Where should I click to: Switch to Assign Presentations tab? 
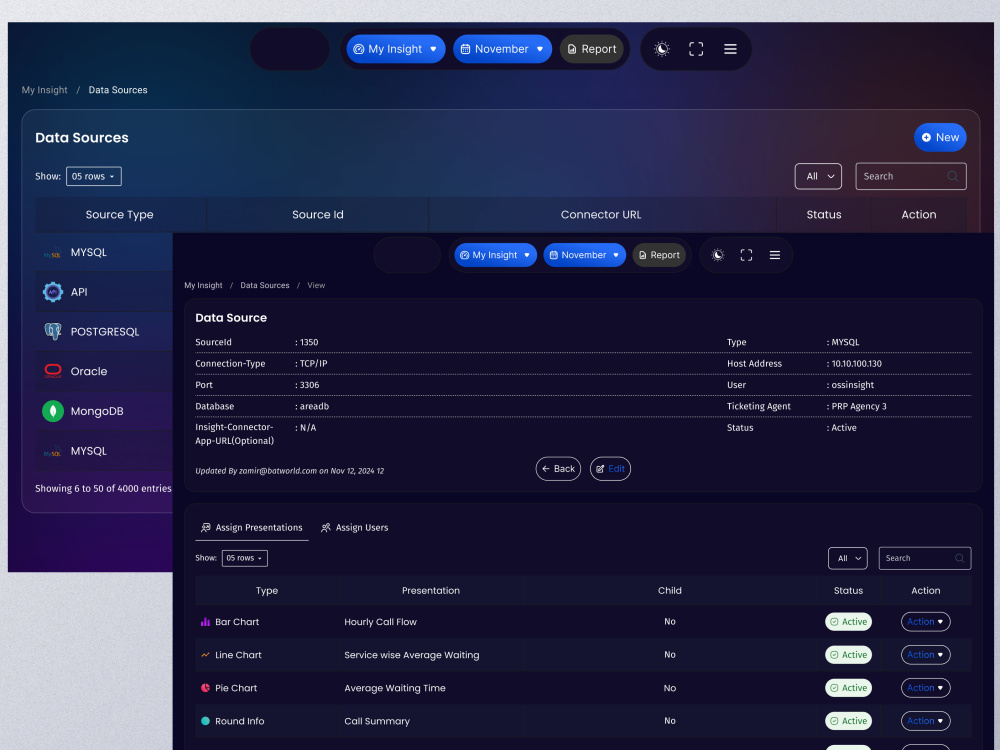tap(252, 527)
